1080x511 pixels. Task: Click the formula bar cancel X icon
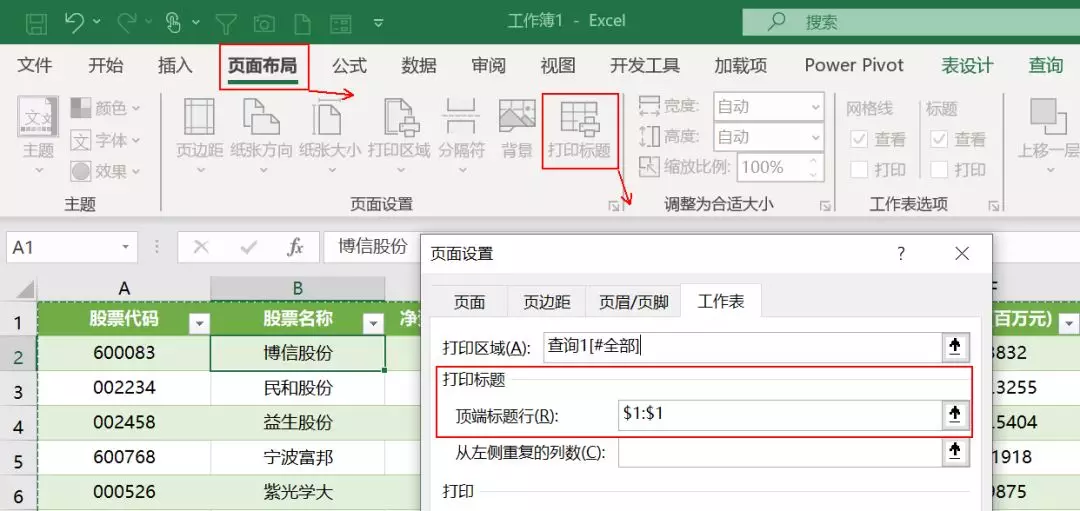coord(201,247)
